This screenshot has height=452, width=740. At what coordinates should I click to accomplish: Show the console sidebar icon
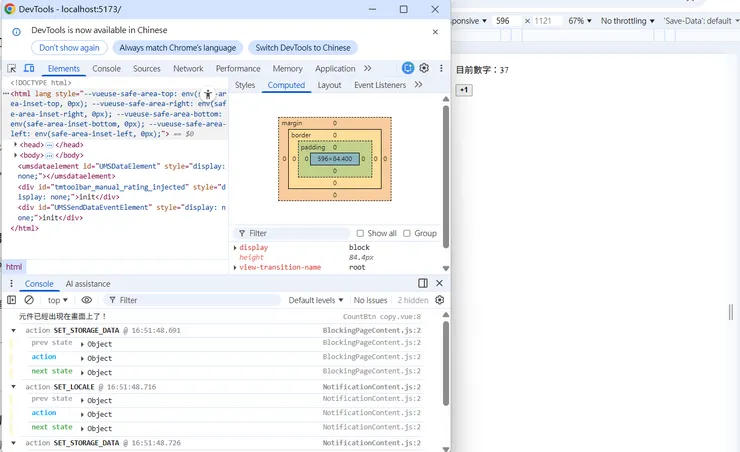click(x=12, y=300)
